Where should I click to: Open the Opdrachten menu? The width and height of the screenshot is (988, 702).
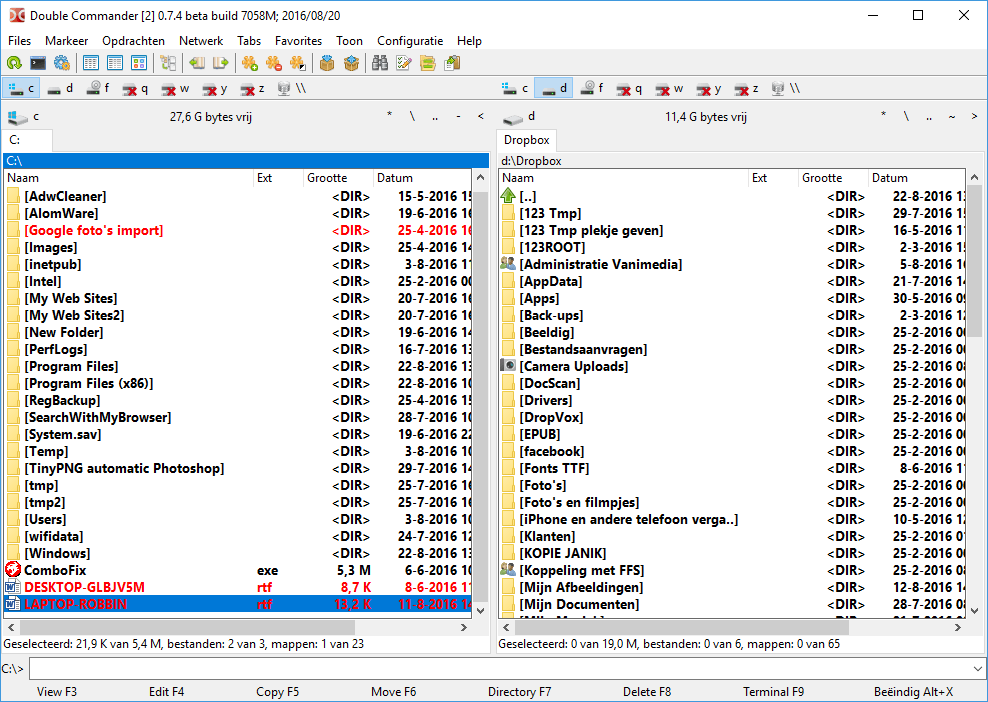134,41
